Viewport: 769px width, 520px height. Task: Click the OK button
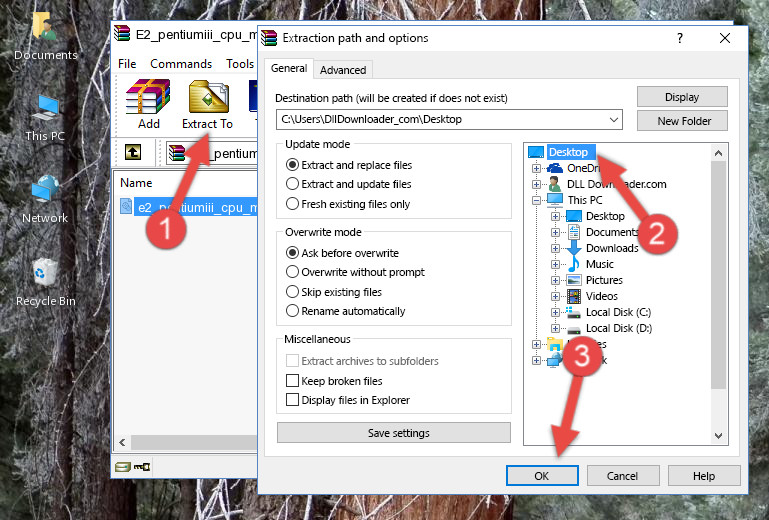click(x=542, y=476)
